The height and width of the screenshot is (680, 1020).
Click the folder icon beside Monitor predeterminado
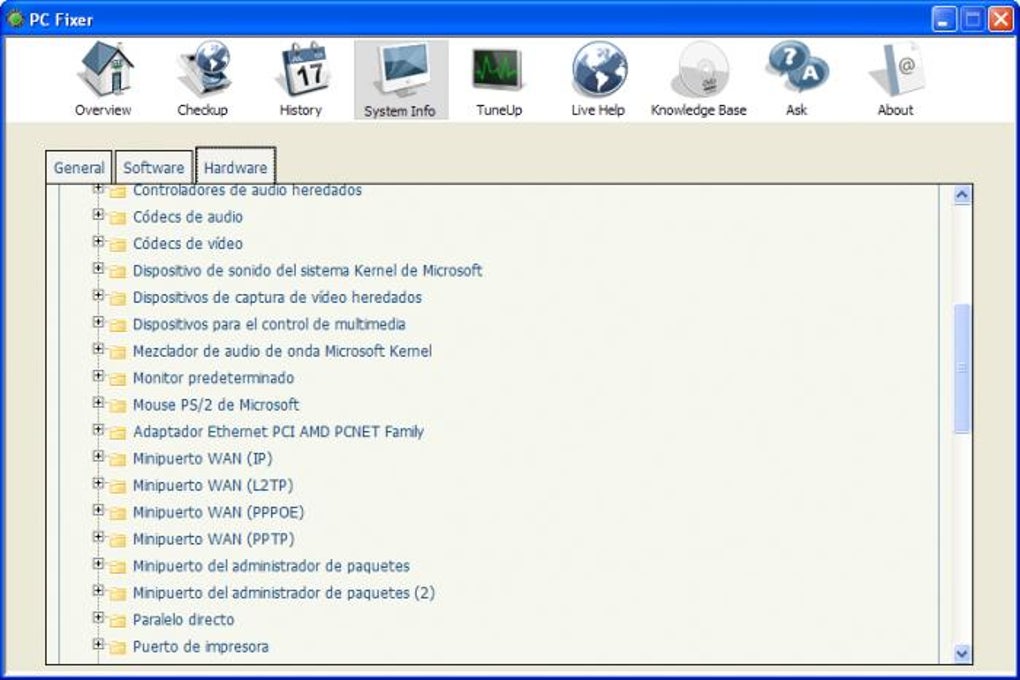coord(118,379)
